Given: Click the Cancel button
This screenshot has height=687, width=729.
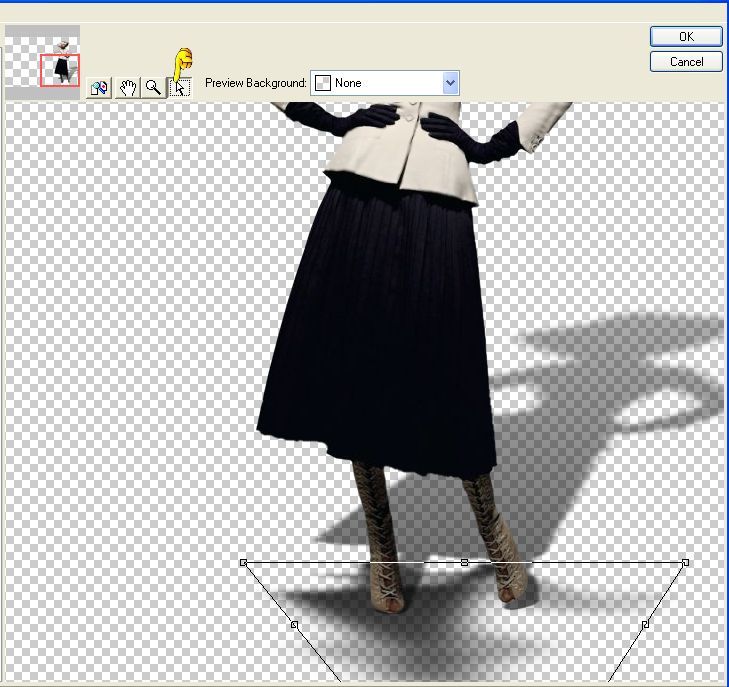Looking at the screenshot, I should (x=686, y=62).
